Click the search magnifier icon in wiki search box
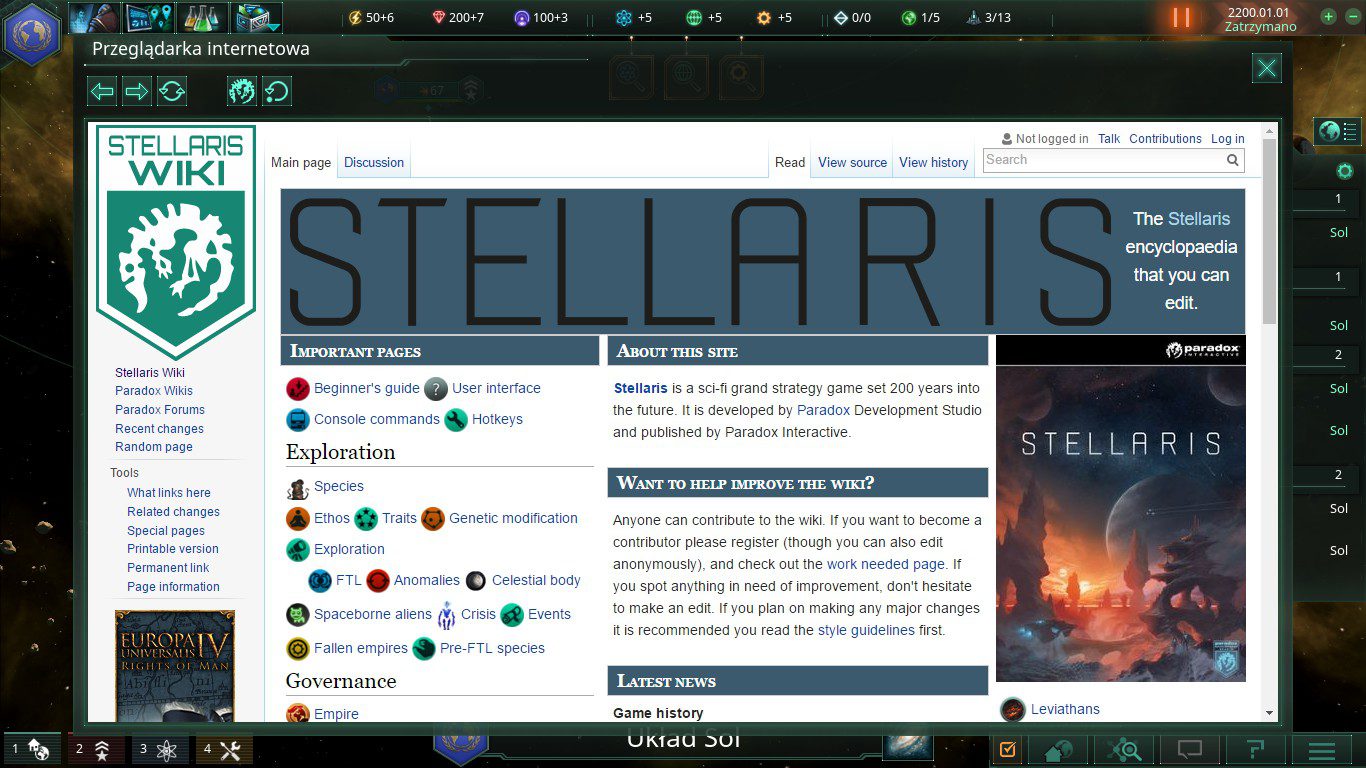This screenshot has height=768, width=1366. pos(1233,160)
